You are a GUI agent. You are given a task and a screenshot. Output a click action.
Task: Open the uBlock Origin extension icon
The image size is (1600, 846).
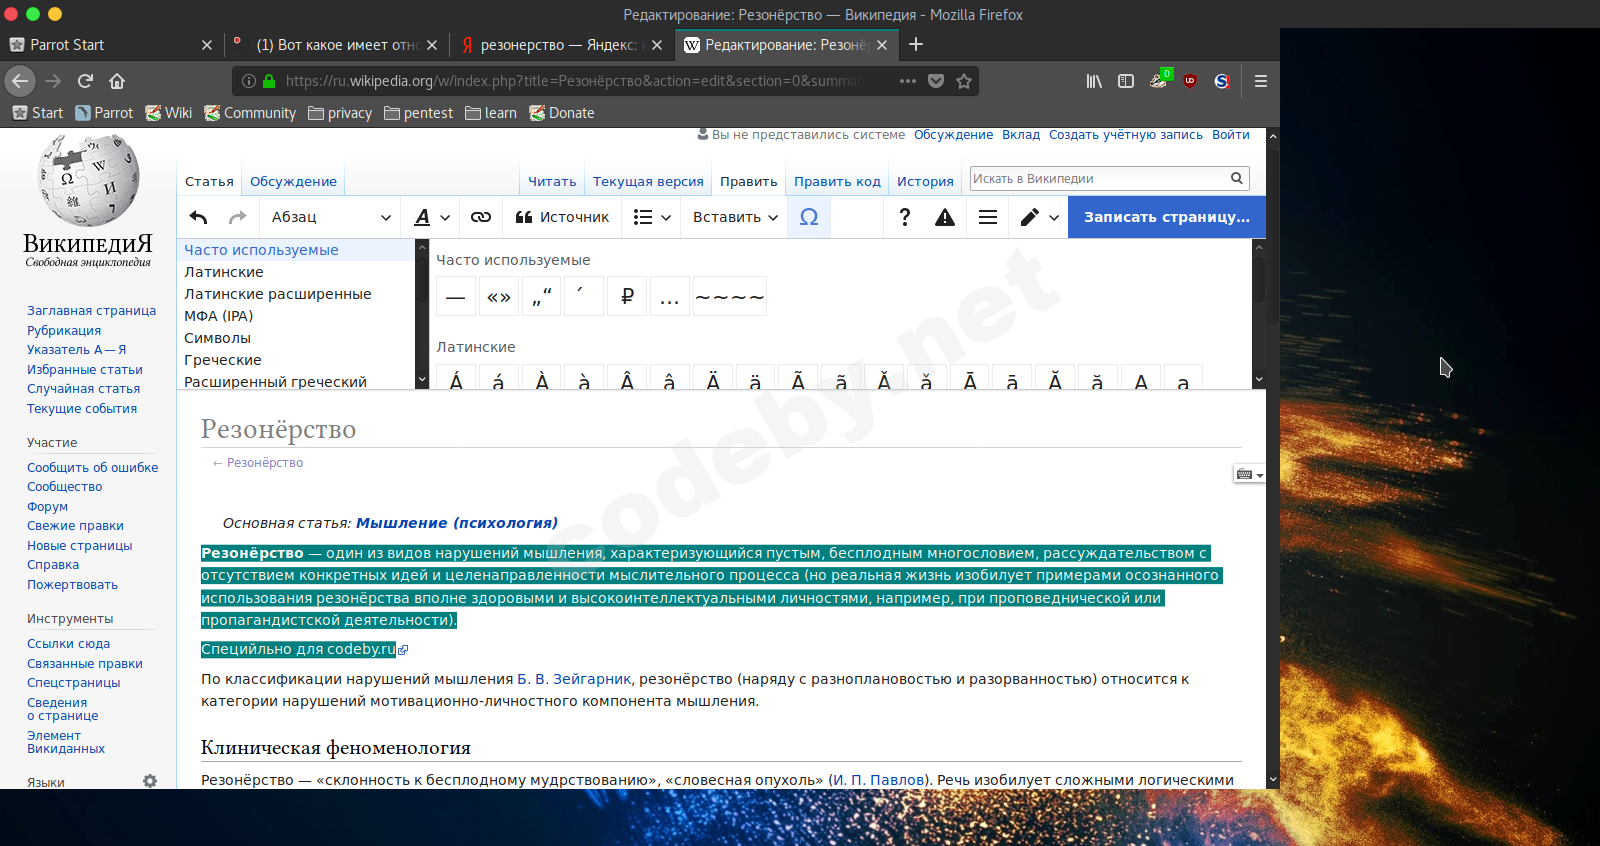1190,81
